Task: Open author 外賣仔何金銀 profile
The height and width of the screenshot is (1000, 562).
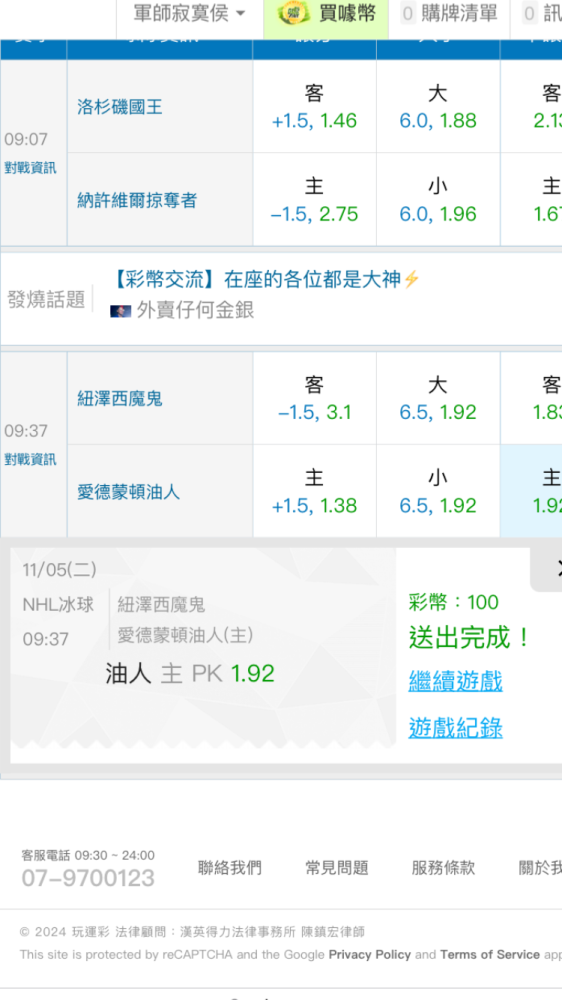Action: click(195, 311)
